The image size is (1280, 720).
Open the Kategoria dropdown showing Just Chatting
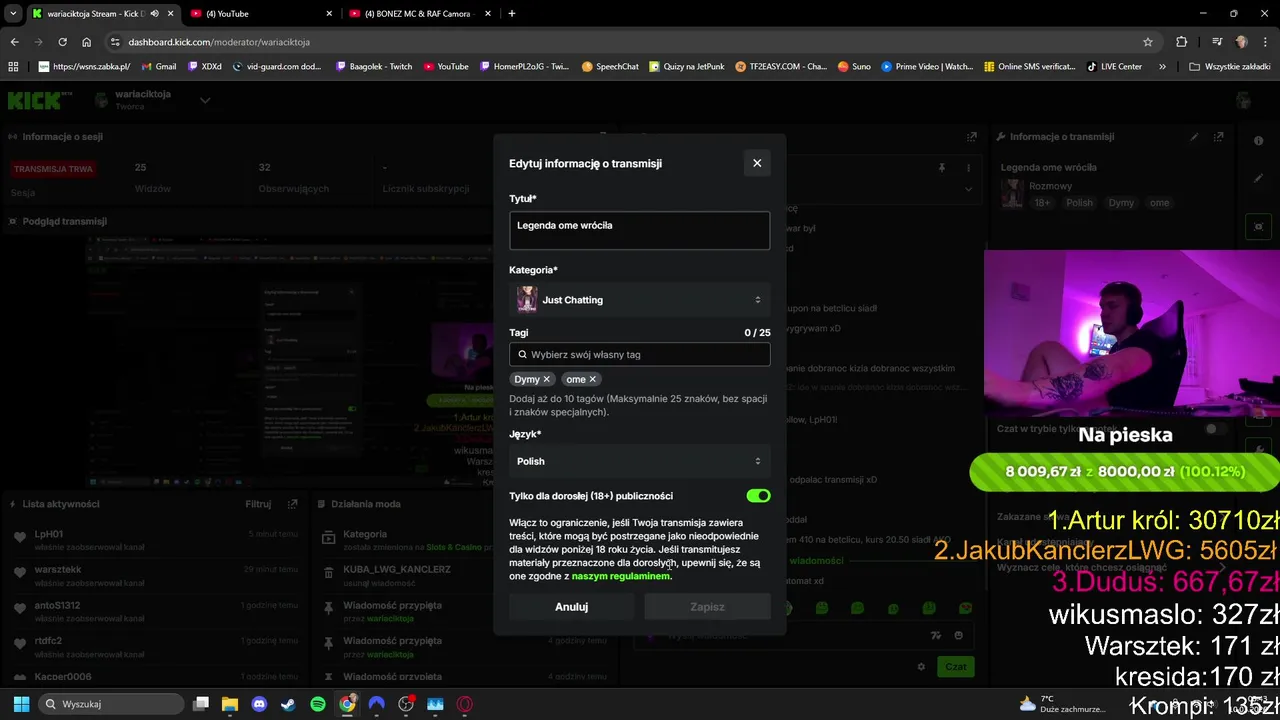tap(639, 299)
